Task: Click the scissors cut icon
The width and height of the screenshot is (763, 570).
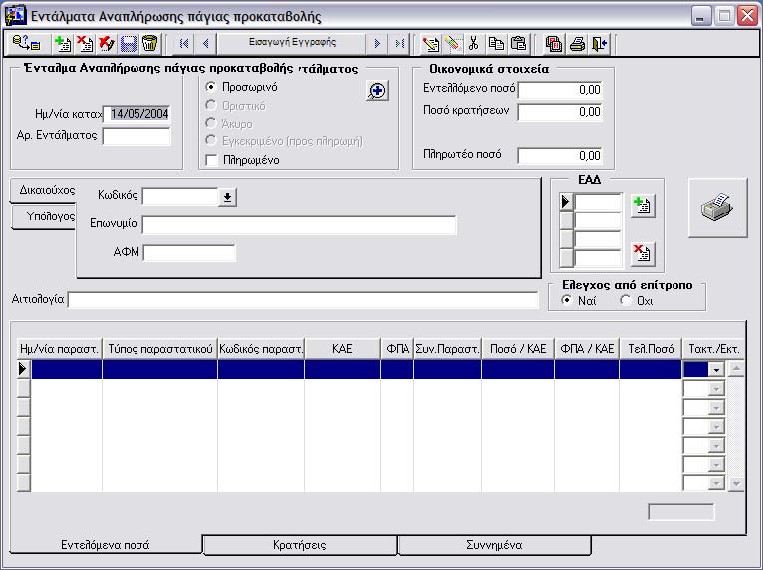Action: click(473, 43)
